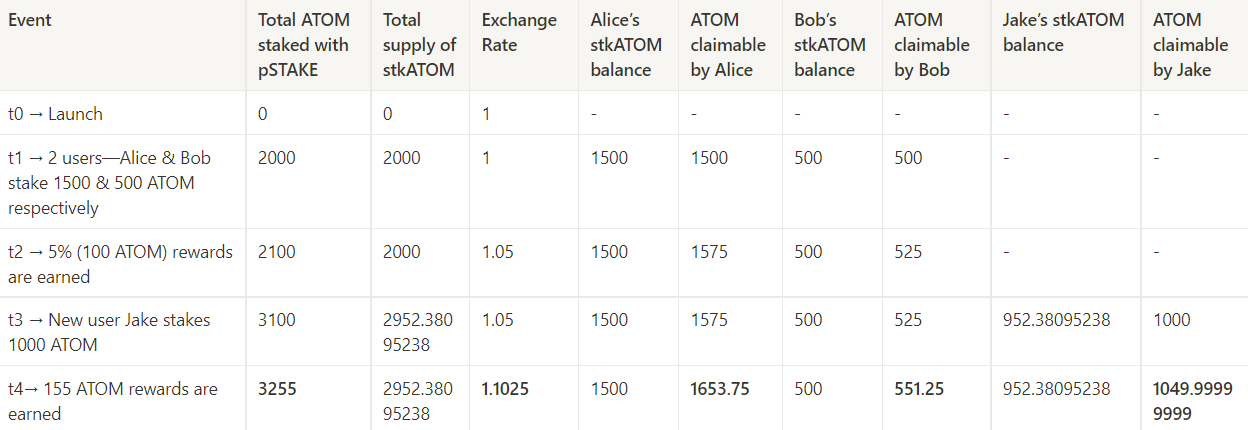Image resolution: width=1248 pixels, height=430 pixels.
Task: Click the t2 5% rewards earned event
Action: coord(120,264)
